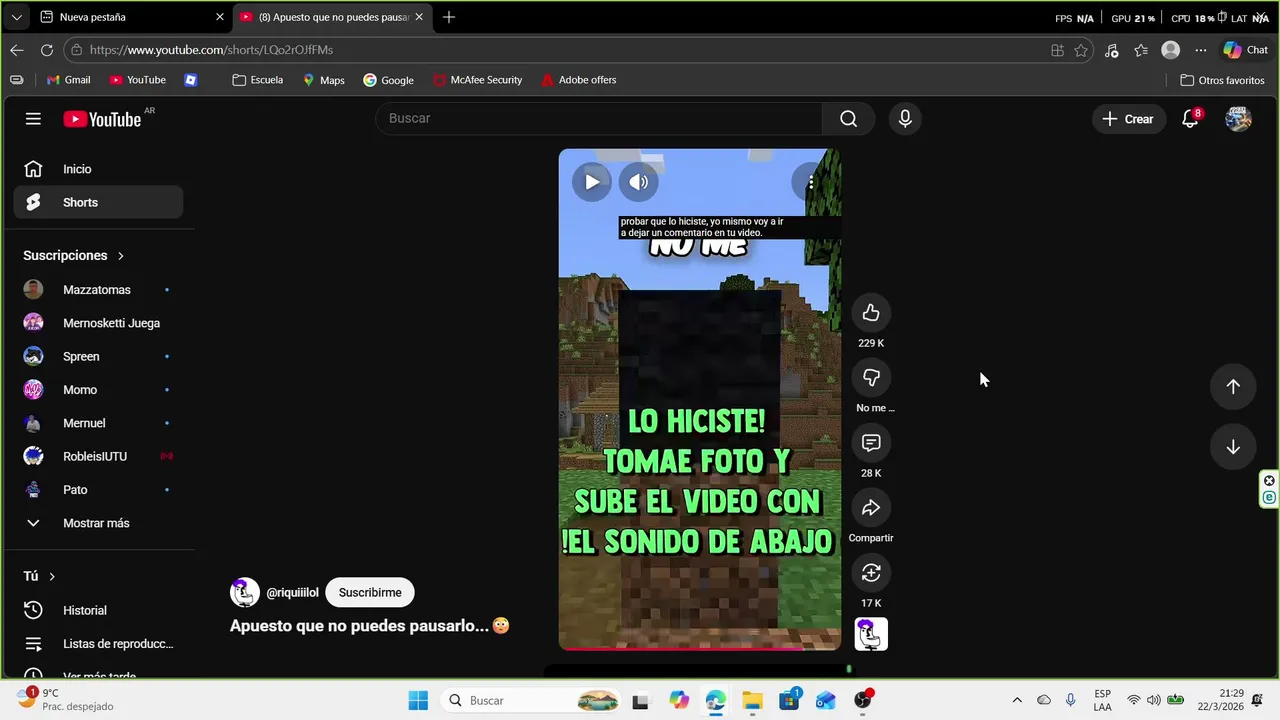Go to next Short with down arrow

tap(1233, 447)
